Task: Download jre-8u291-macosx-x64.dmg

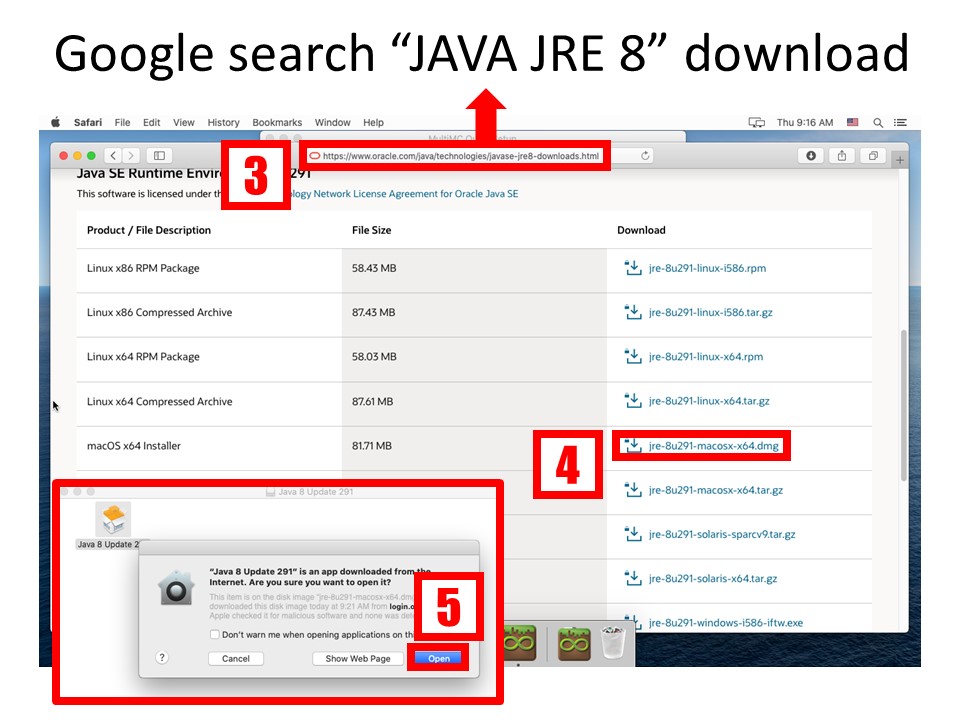Action: (714, 446)
